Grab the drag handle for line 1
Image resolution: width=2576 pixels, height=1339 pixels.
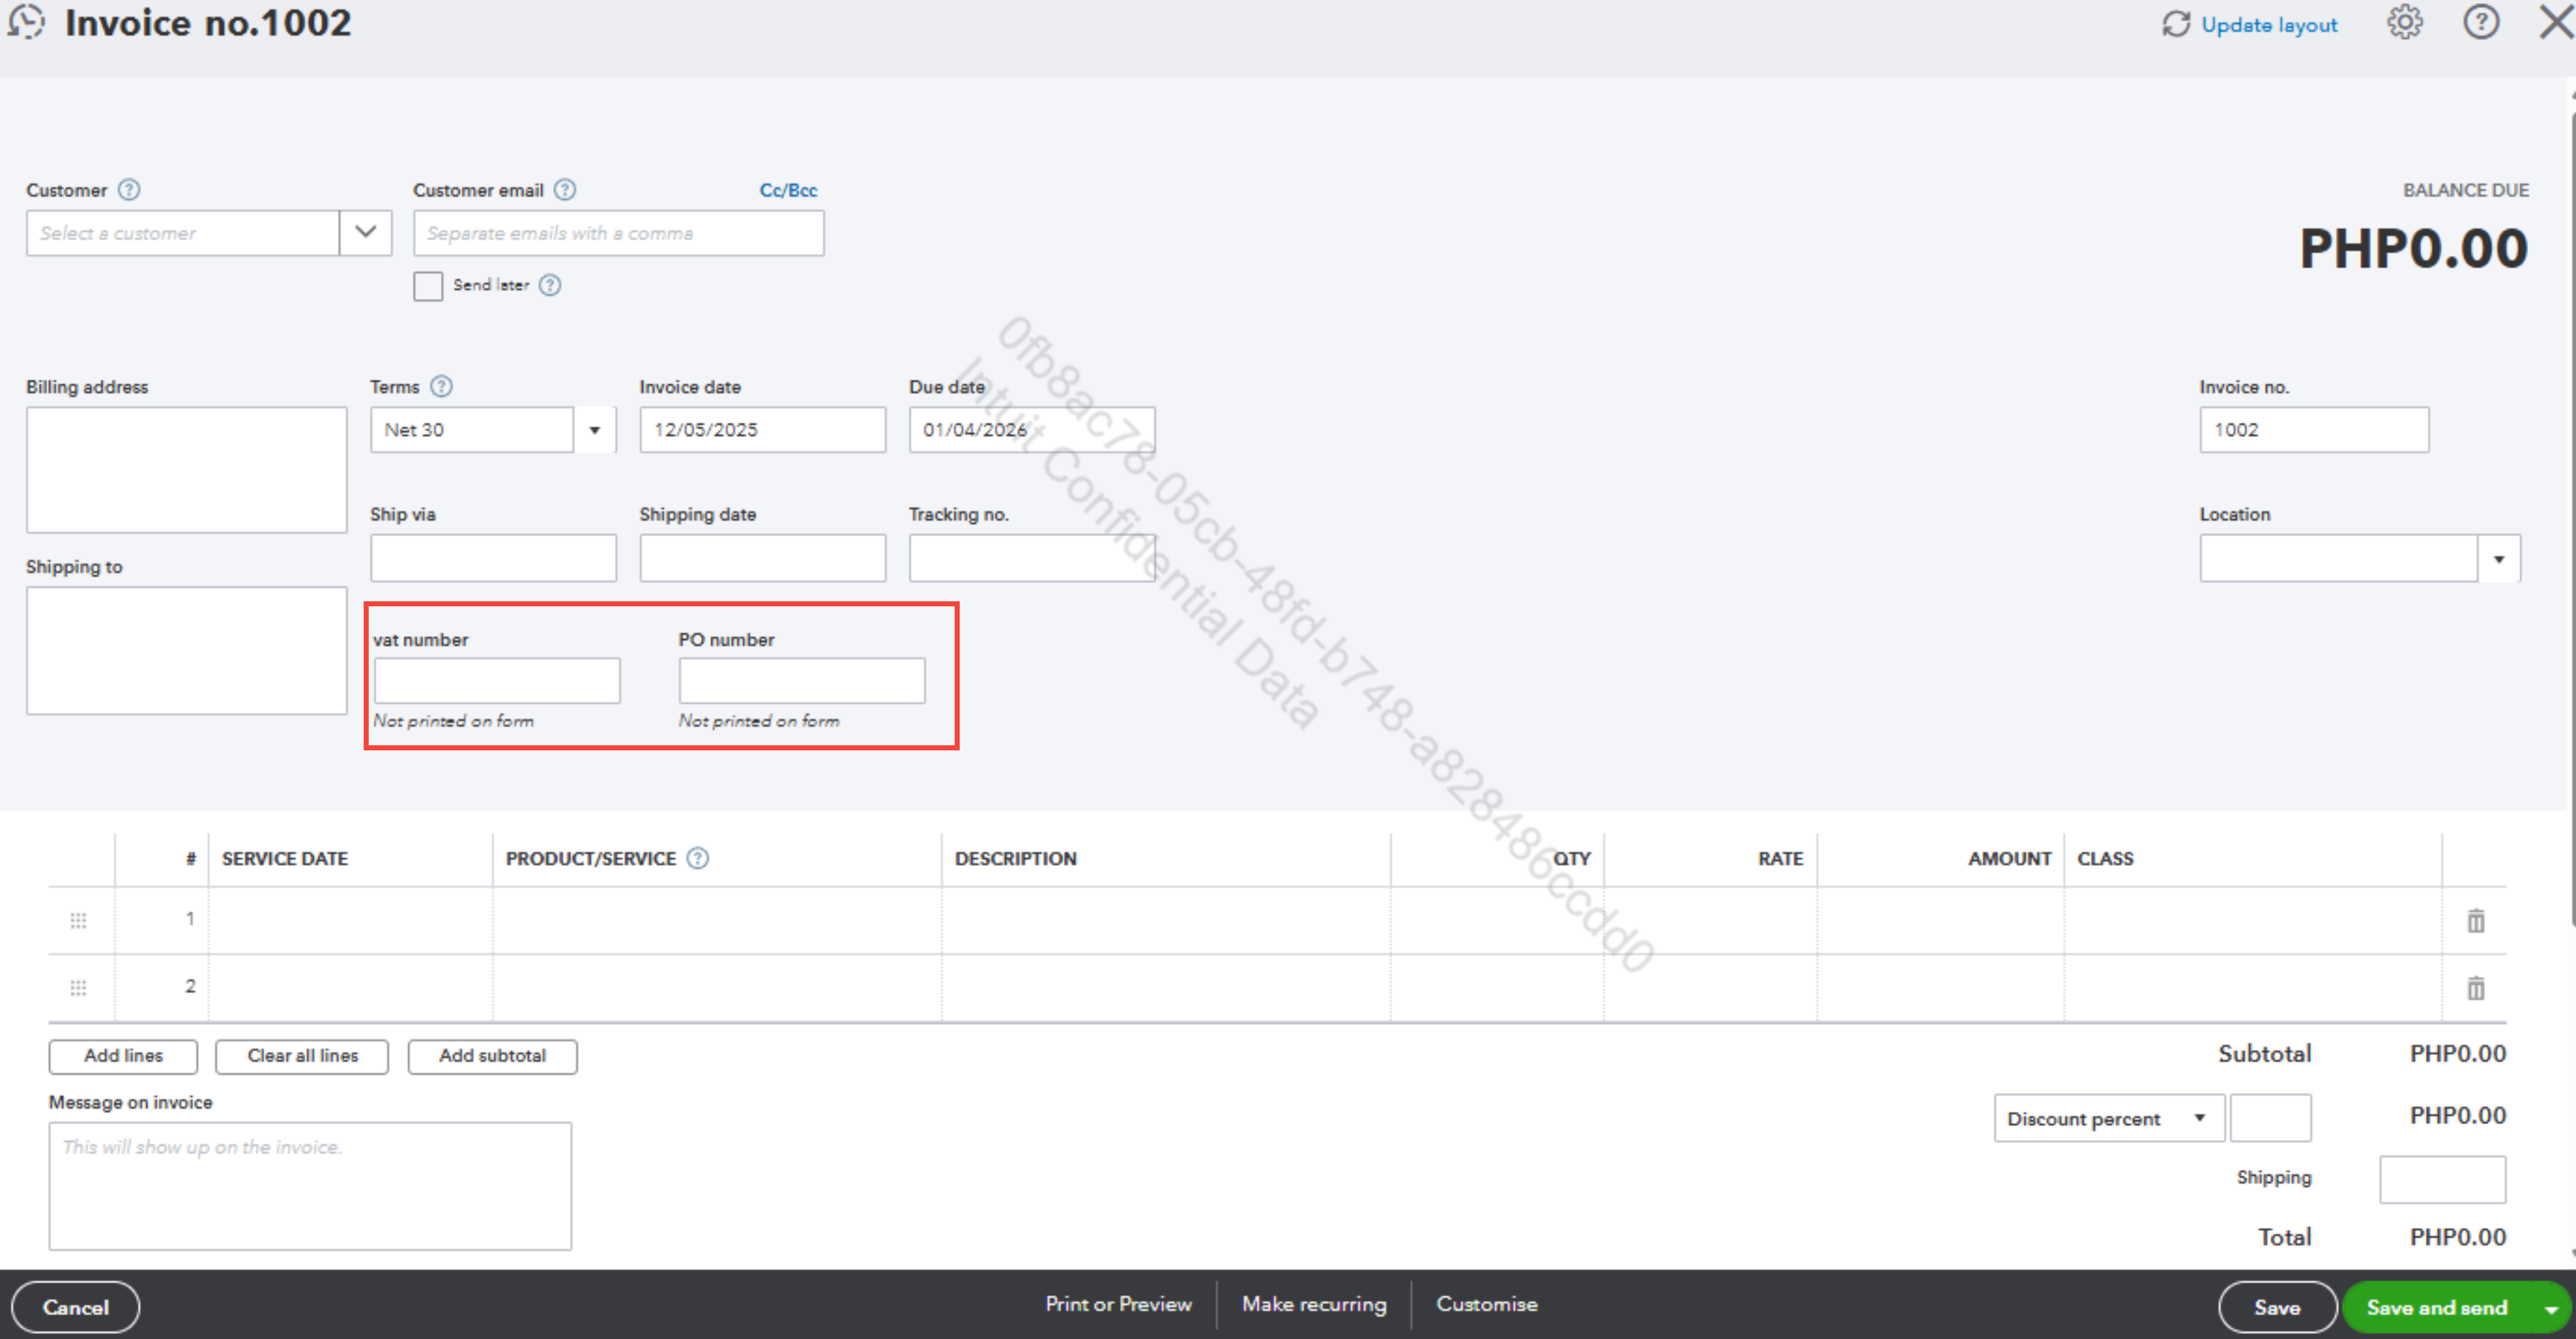[x=78, y=920]
